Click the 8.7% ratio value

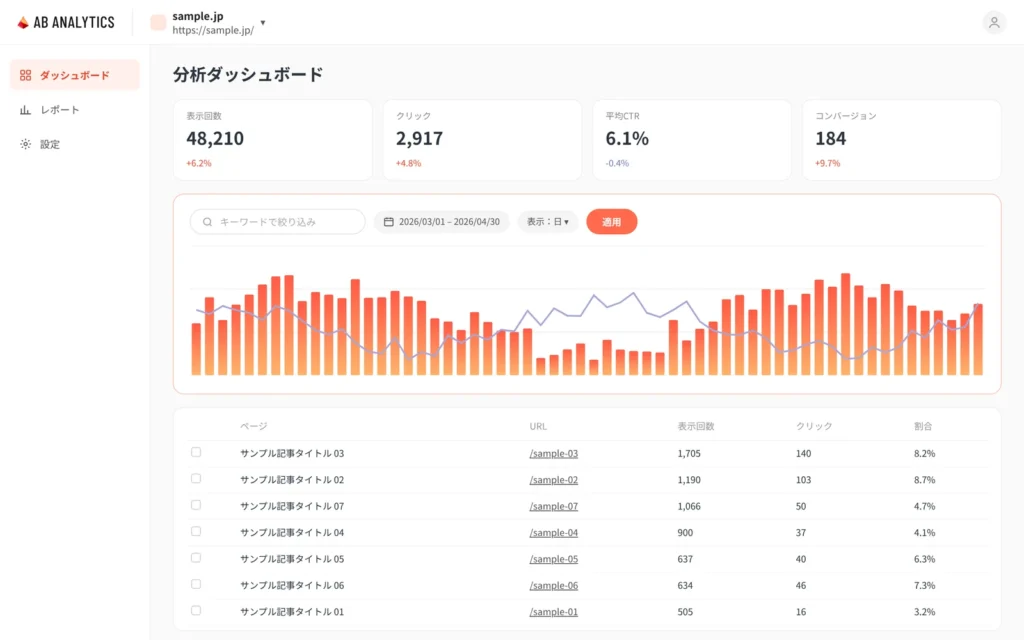pyautogui.click(x=925, y=480)
